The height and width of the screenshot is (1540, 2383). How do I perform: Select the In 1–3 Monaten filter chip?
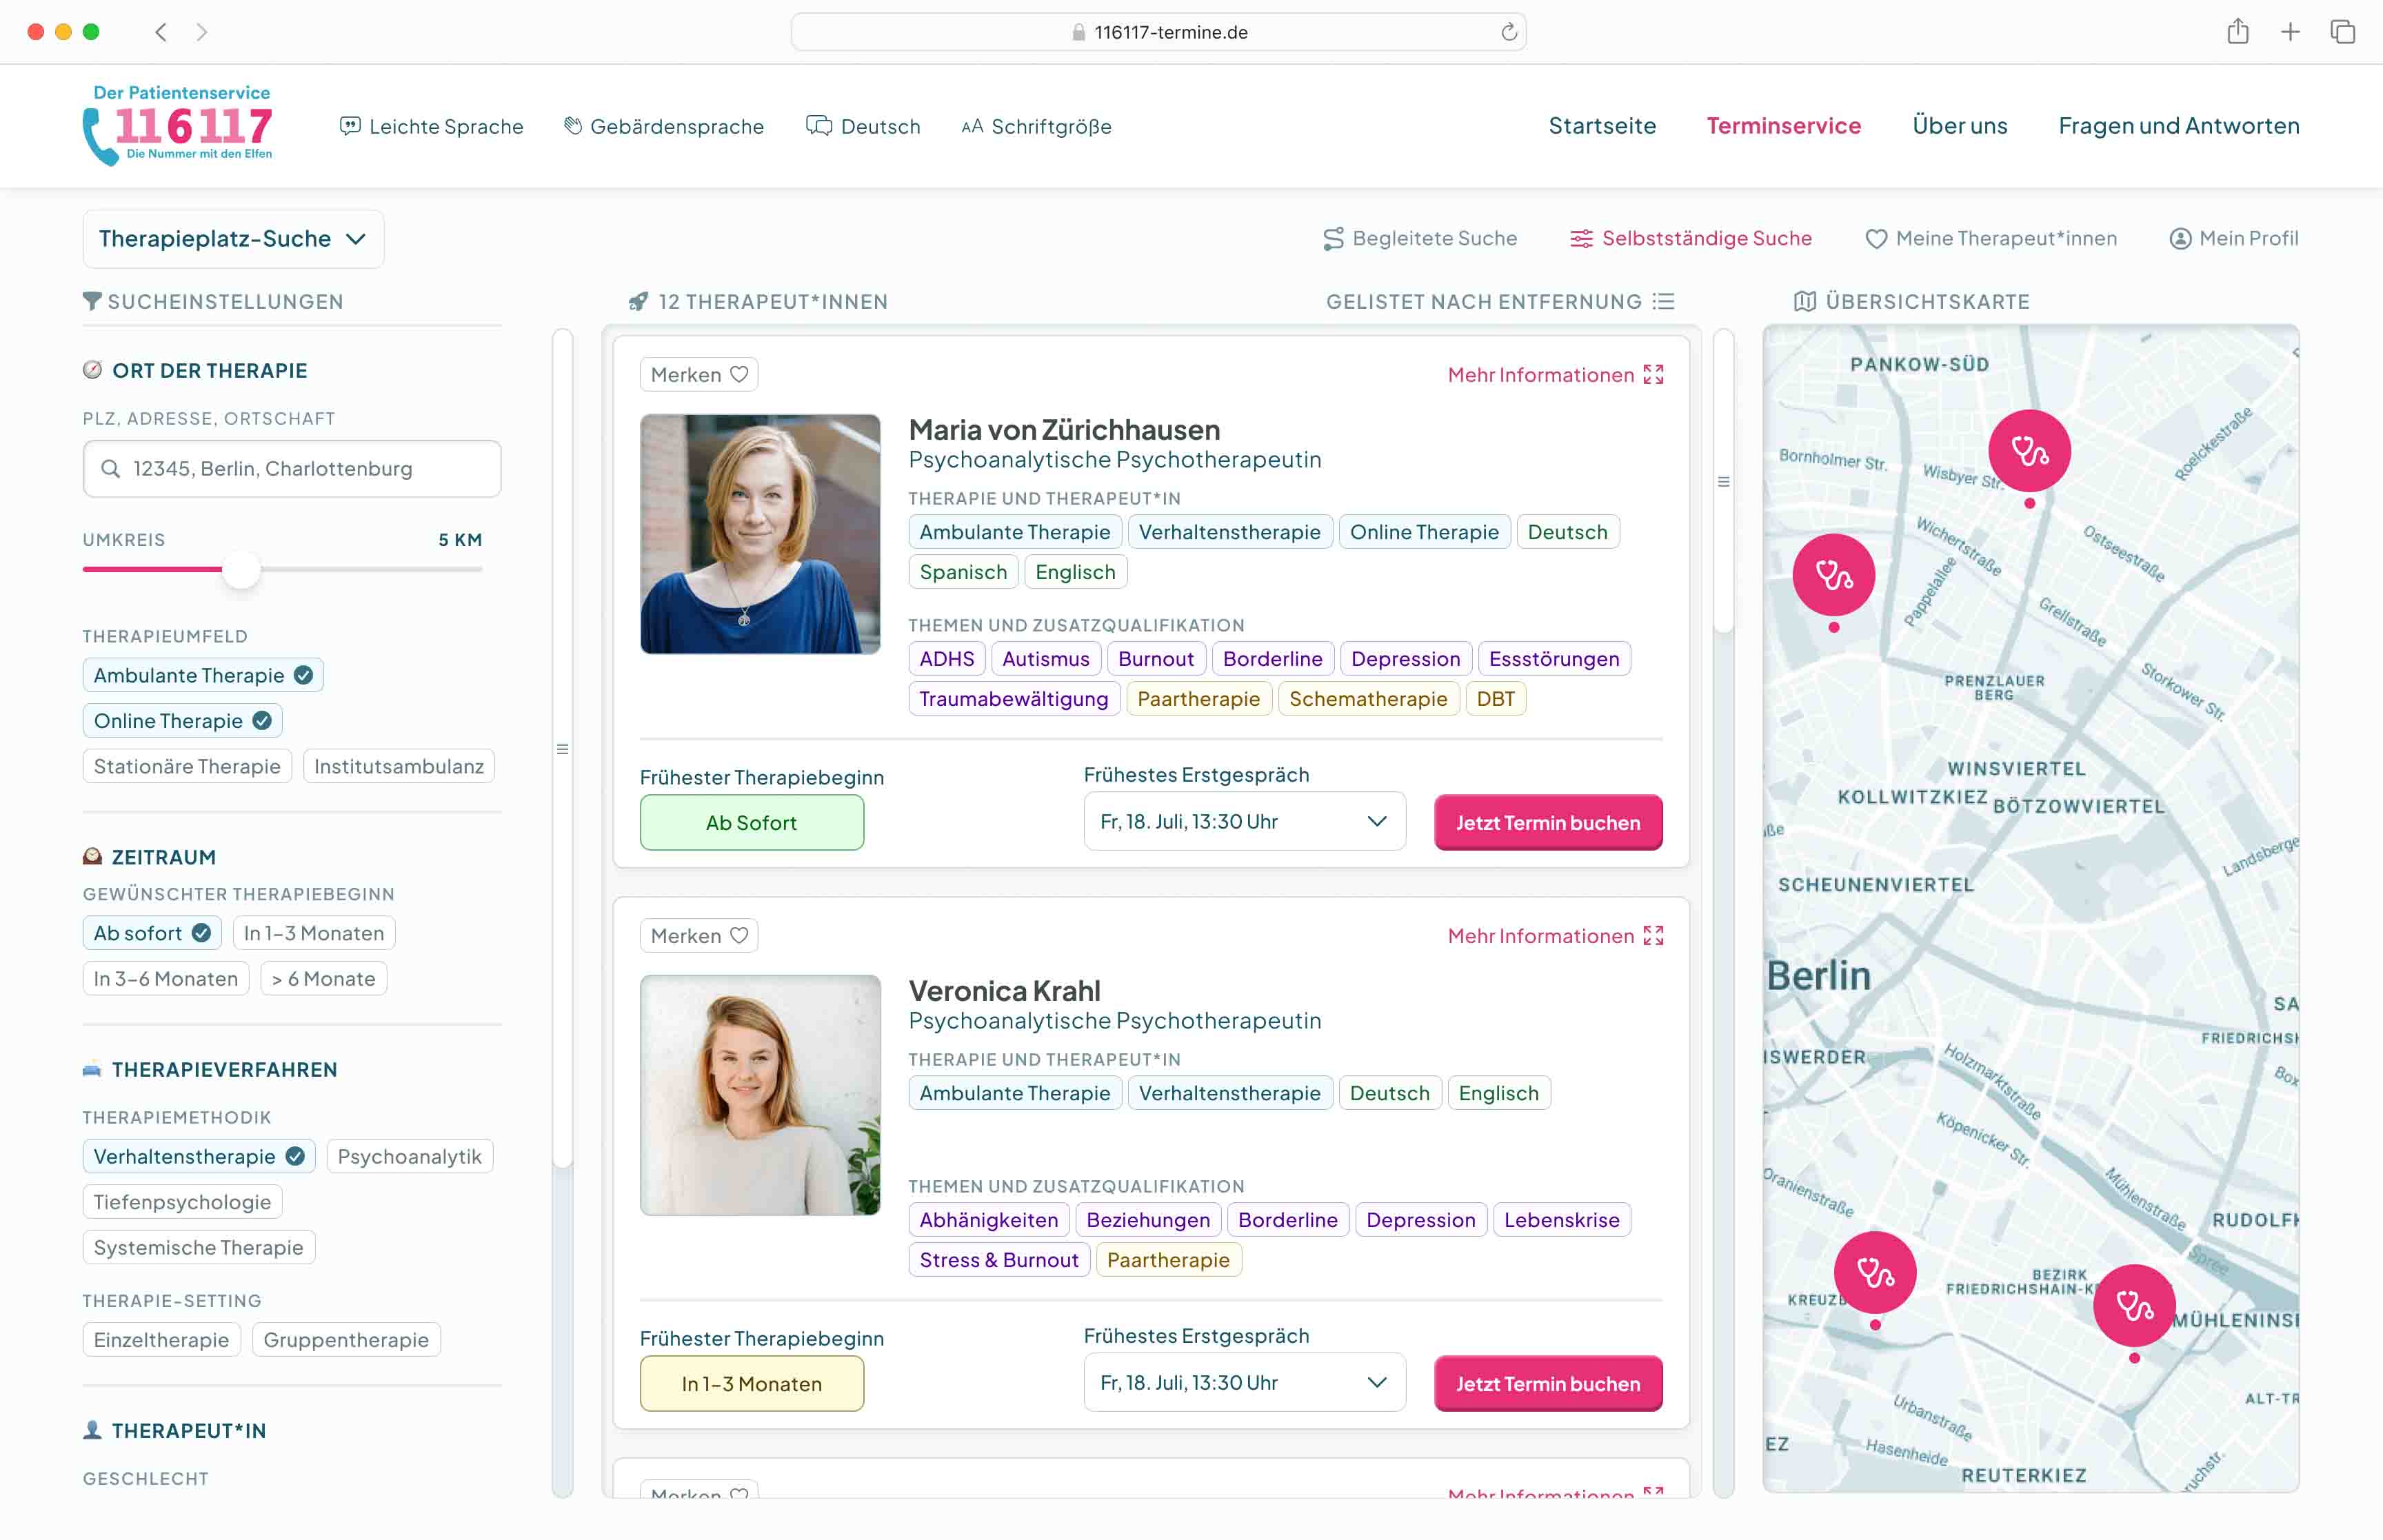coord(314,933)
